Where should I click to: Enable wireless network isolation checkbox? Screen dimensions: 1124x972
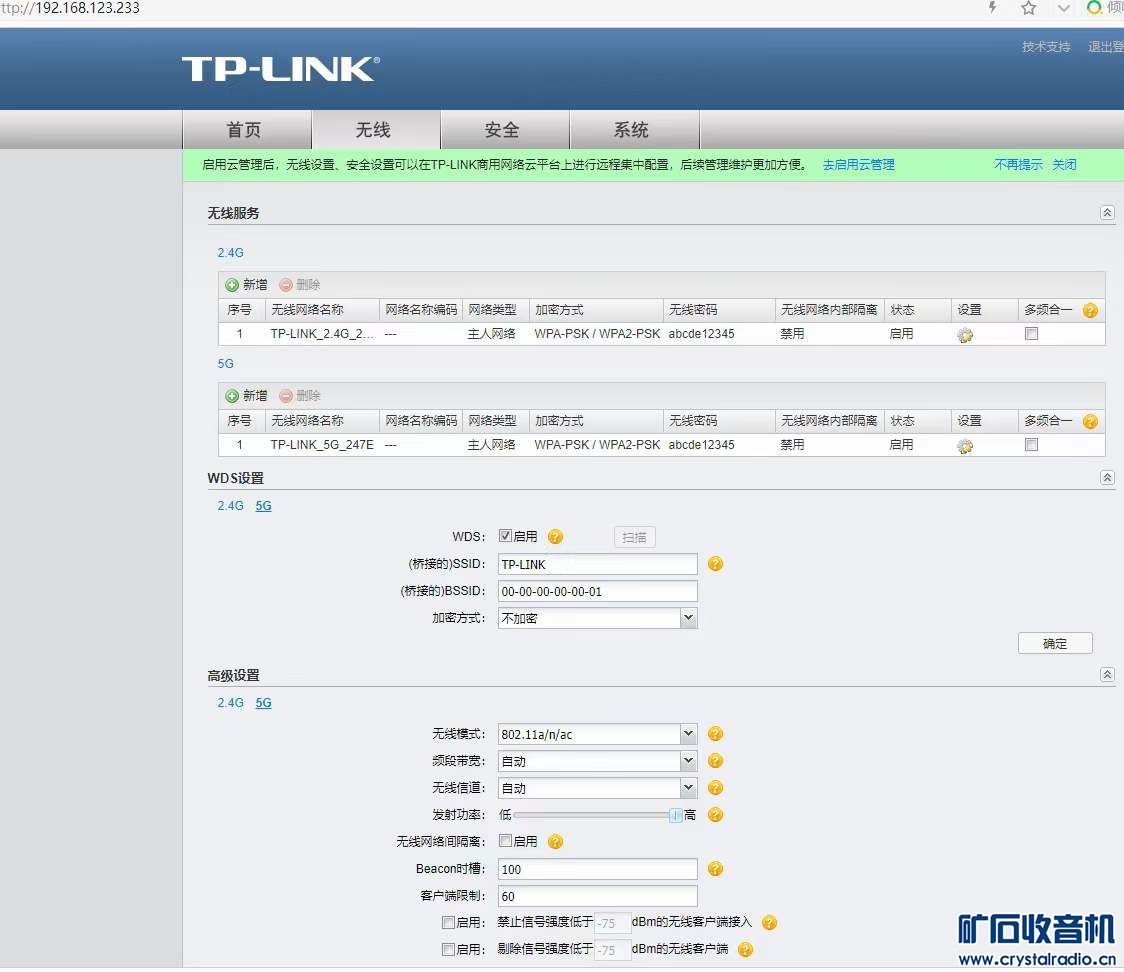click(x=505, y=841)
